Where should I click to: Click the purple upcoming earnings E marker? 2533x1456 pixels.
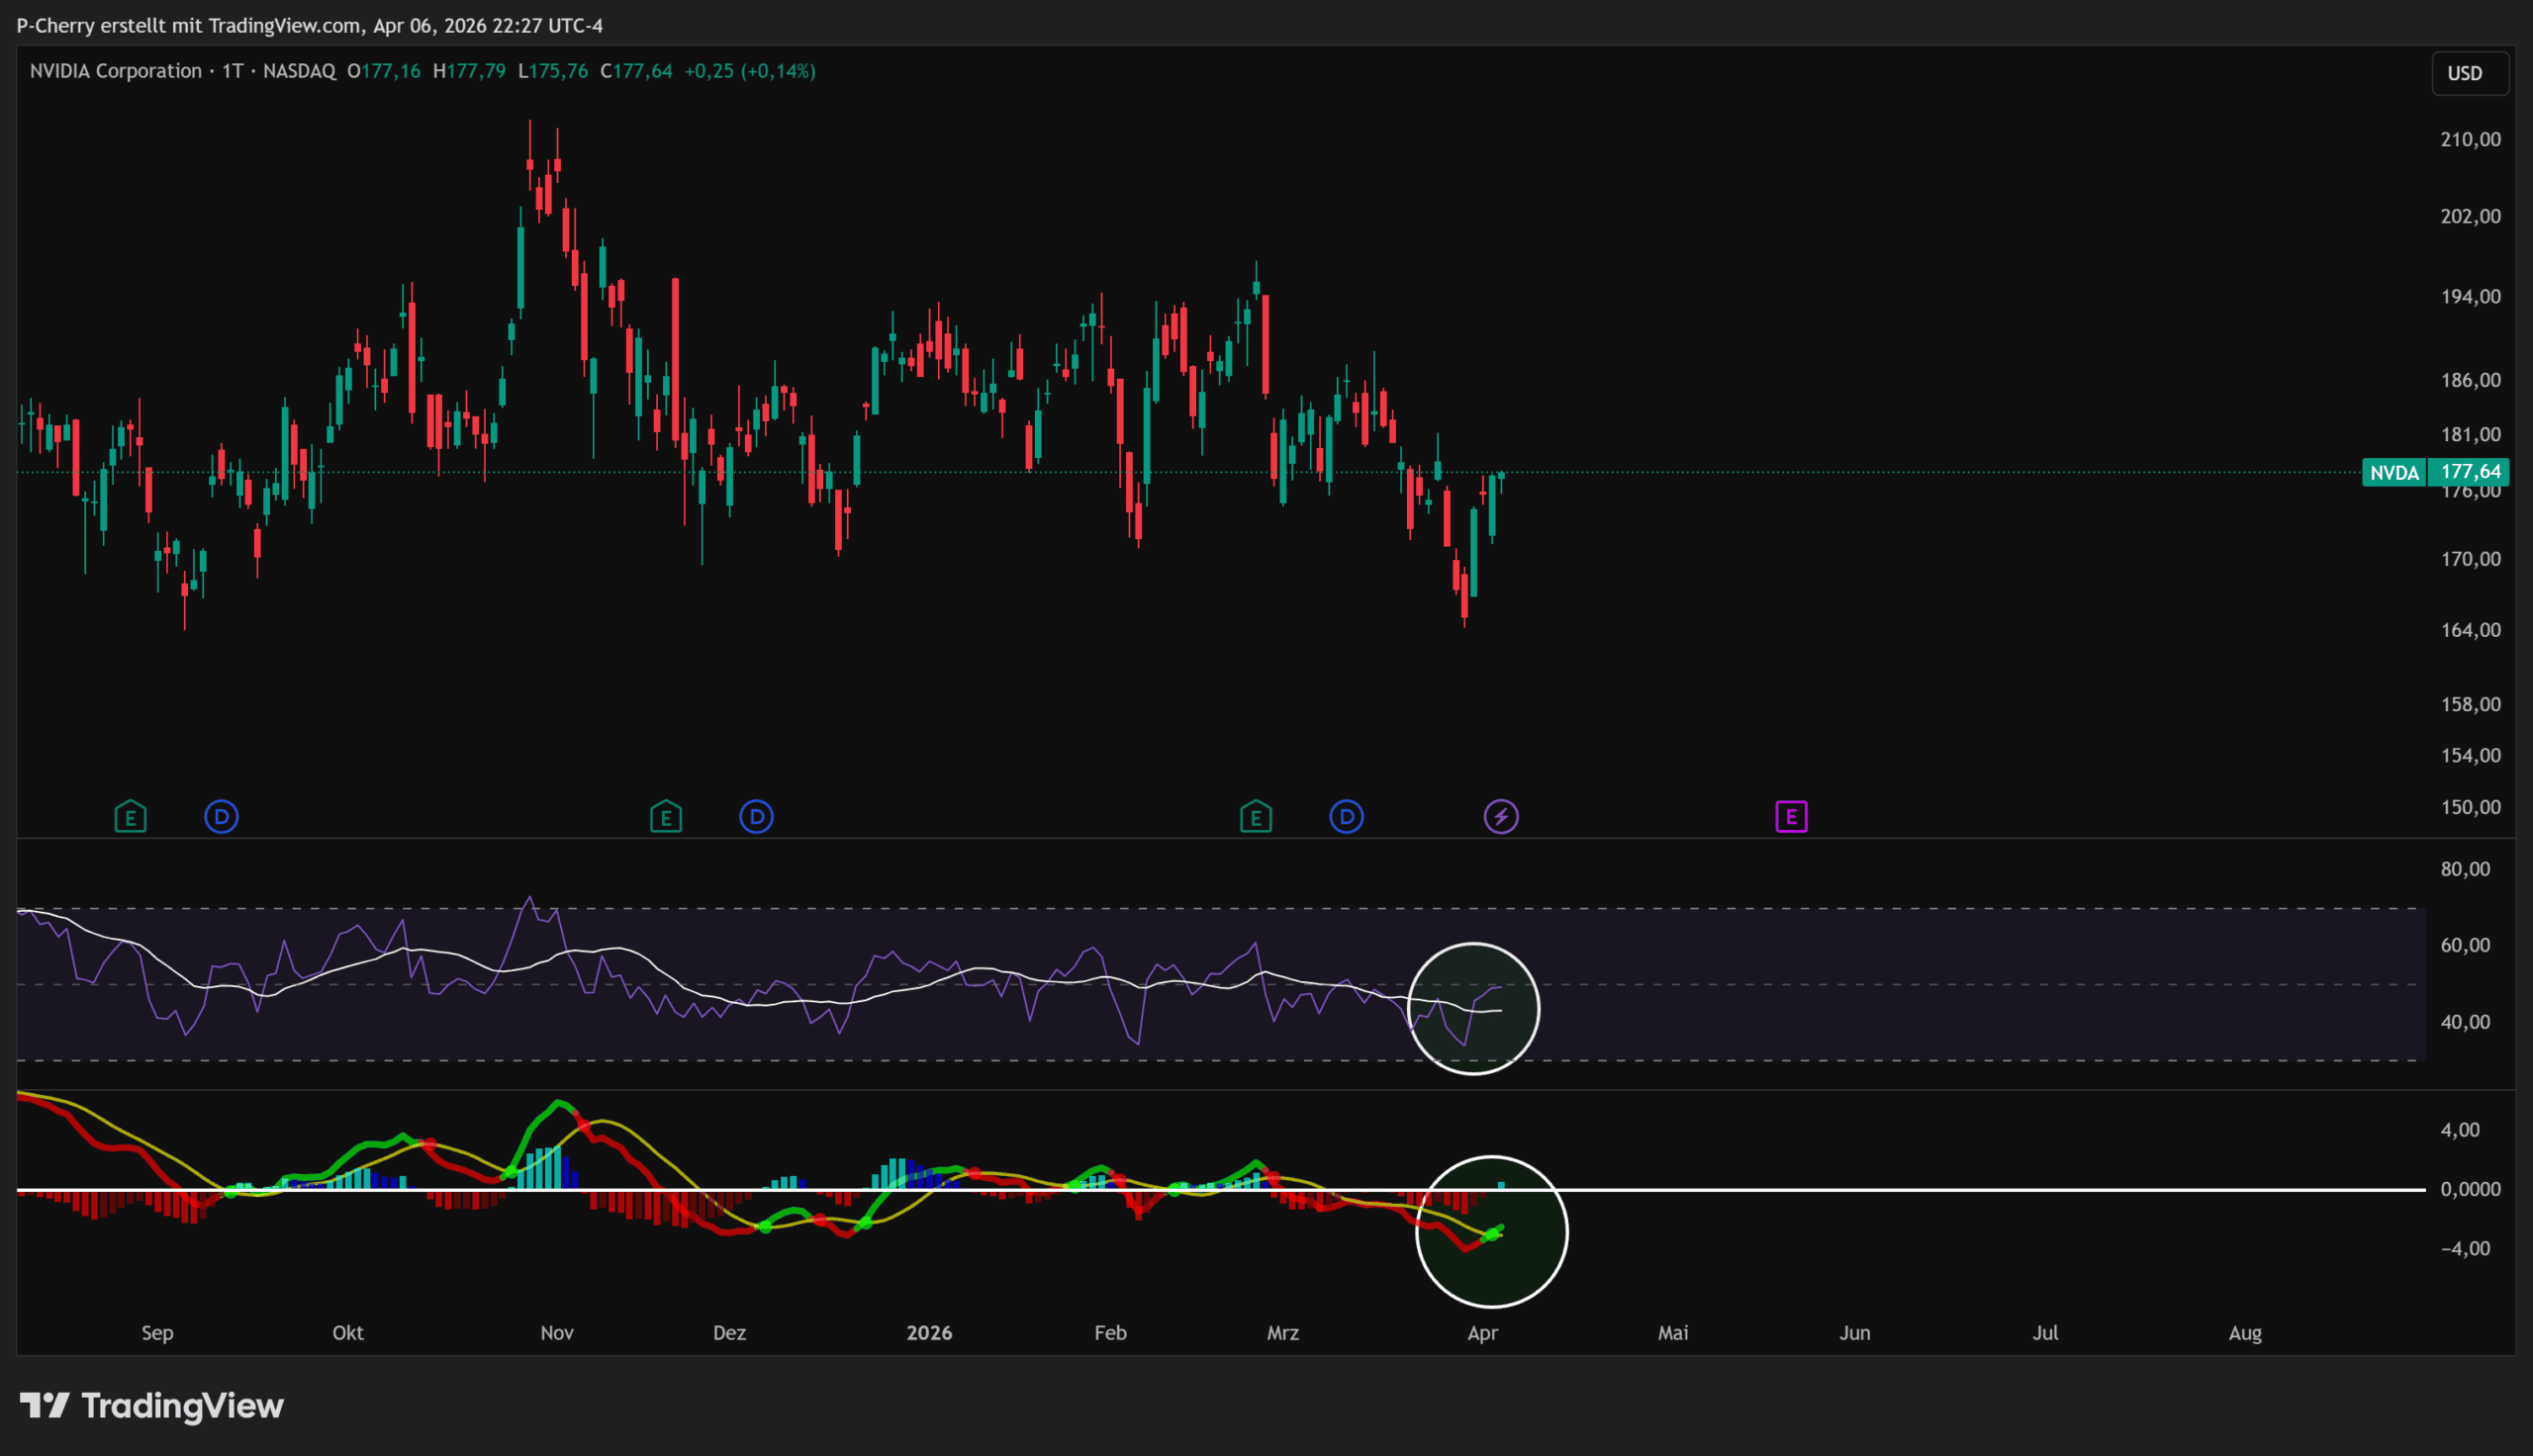[x=1791, y=817]
